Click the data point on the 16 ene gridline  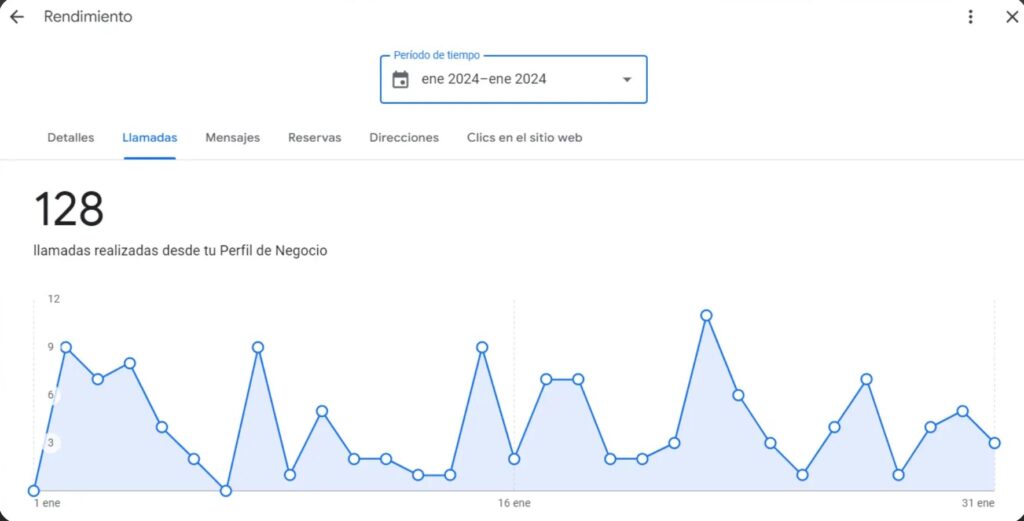coord(514,458)
